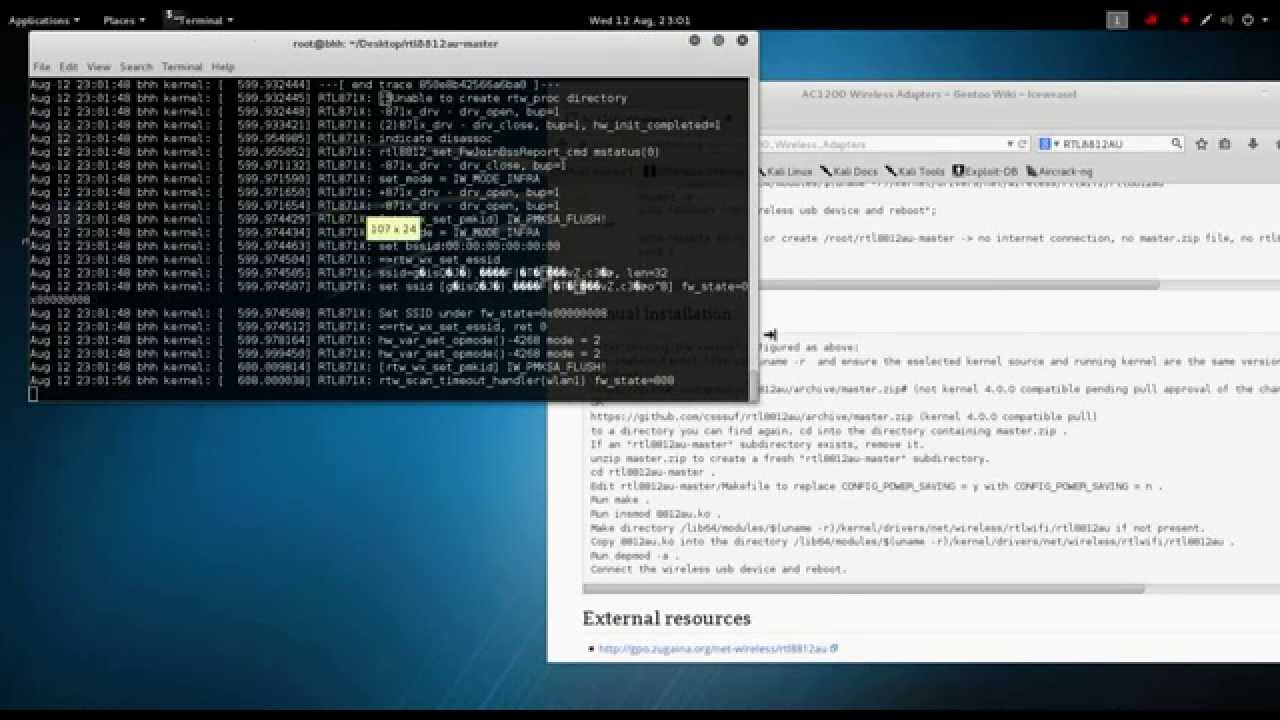
Task: Click the network connection tray icon
Action: click(x=1207, y=20)
